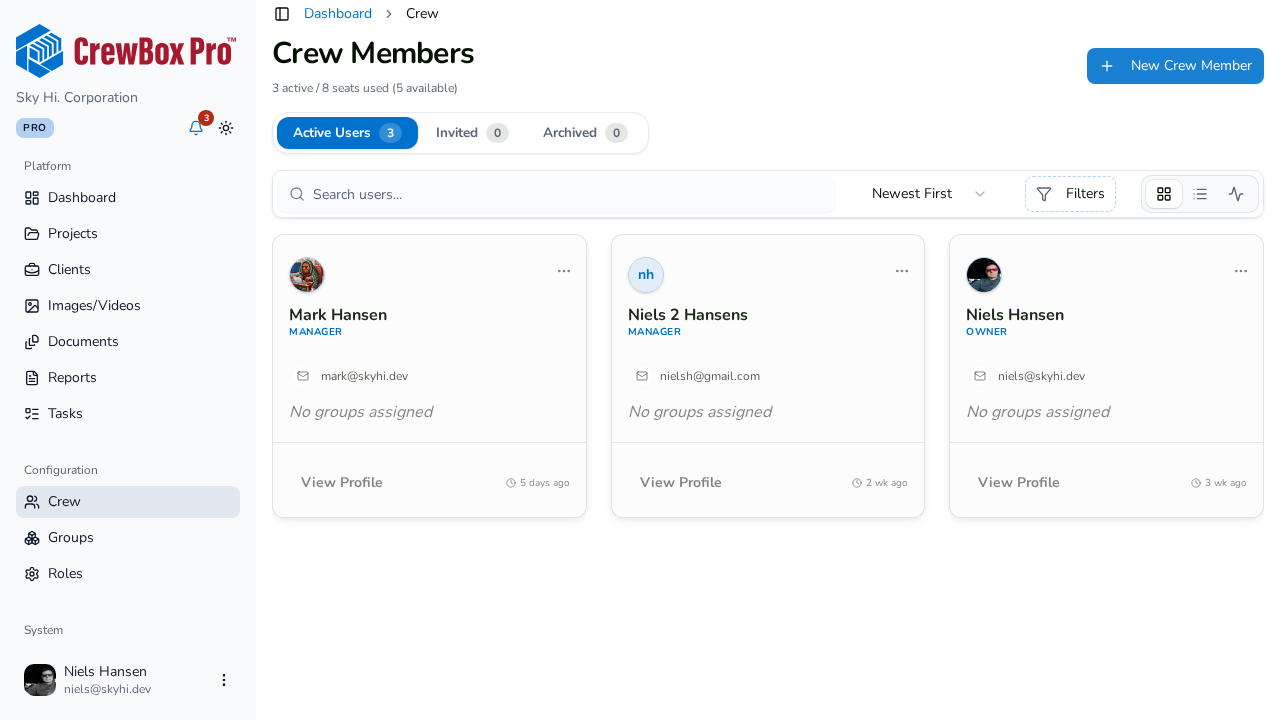Open the Newest First sort dropdown
Image resolution: width=1280 pixels, height=720 pixels.
[x=929, y=194]
